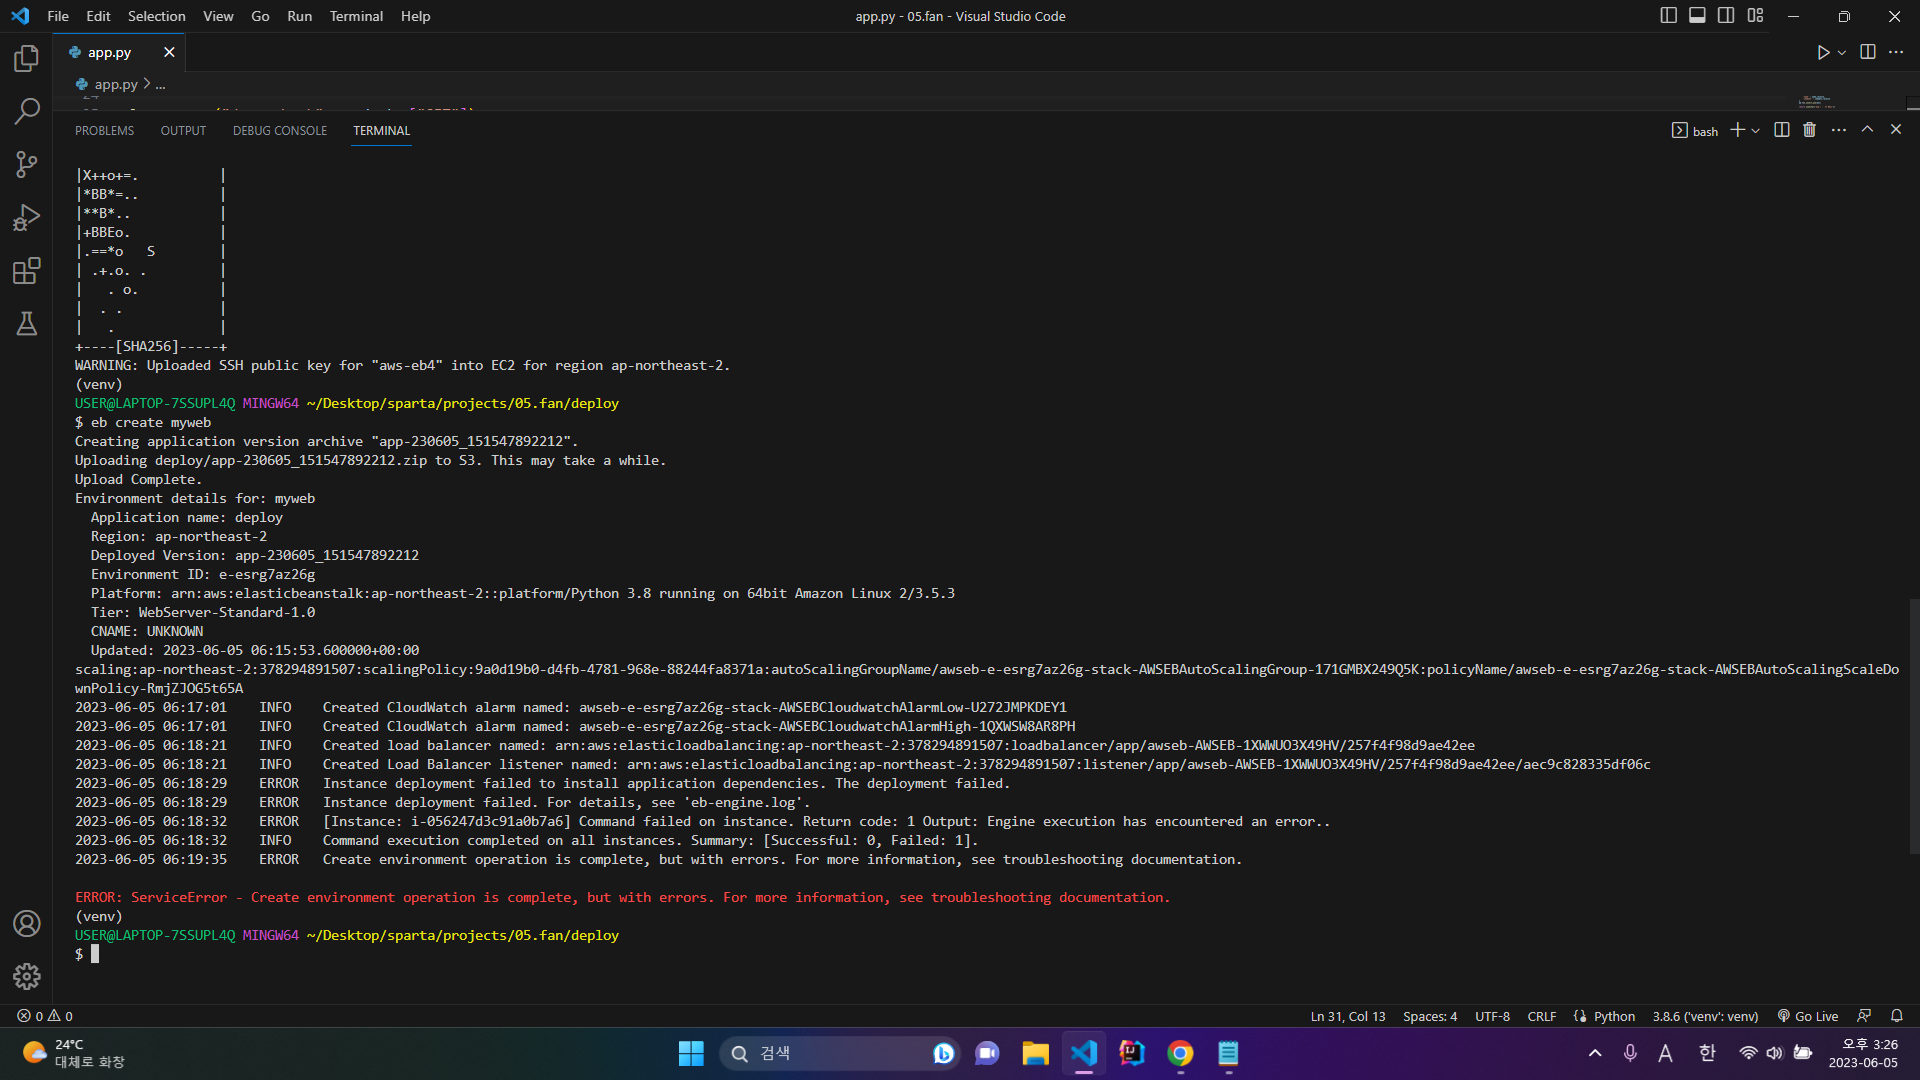The width and height of the screenshot is (1920, 1080).
Task: Go to line via Ln 31, Col 13
Action: (x=1348, y=1016)
